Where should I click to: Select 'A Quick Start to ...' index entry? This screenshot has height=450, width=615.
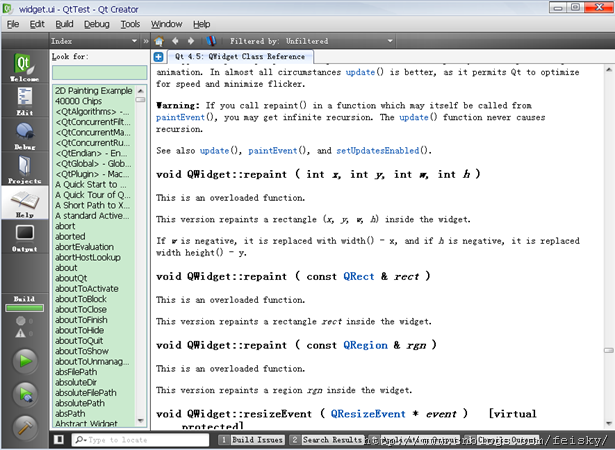[94, 184]
